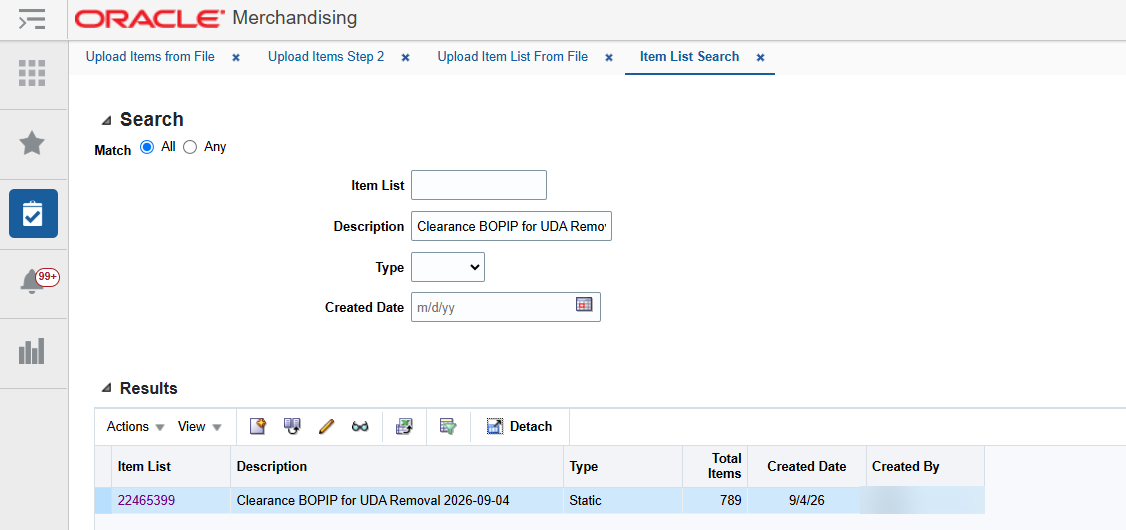Click the Create item list icon
1126x530 pixels.
pos(258,427)
